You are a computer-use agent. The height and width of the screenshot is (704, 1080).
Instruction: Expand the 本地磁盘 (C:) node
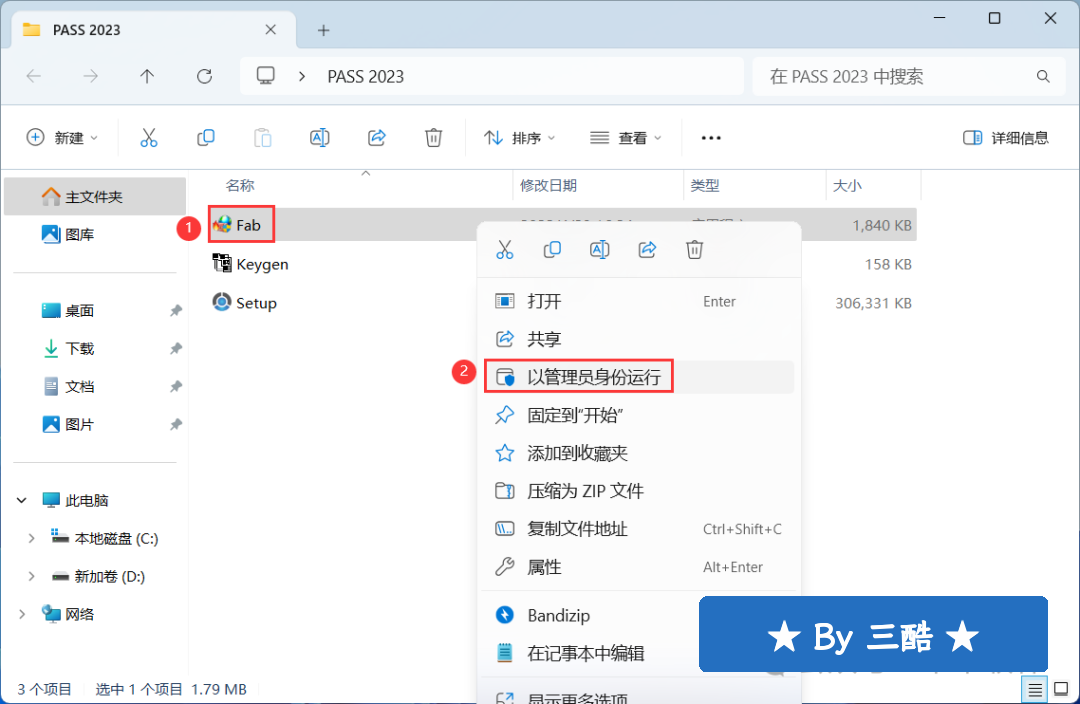pyautogui.click(x=31, y=539)
